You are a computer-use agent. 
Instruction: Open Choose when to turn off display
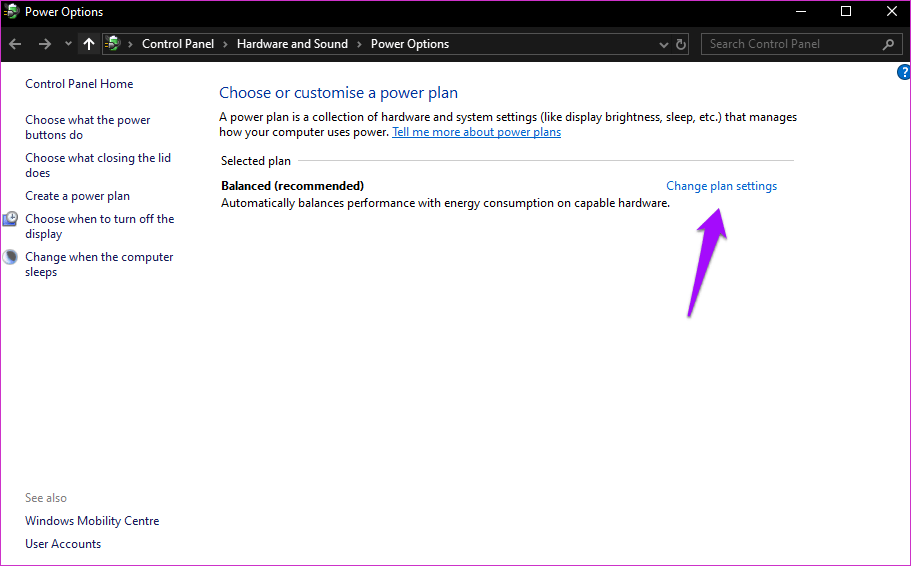99,226
